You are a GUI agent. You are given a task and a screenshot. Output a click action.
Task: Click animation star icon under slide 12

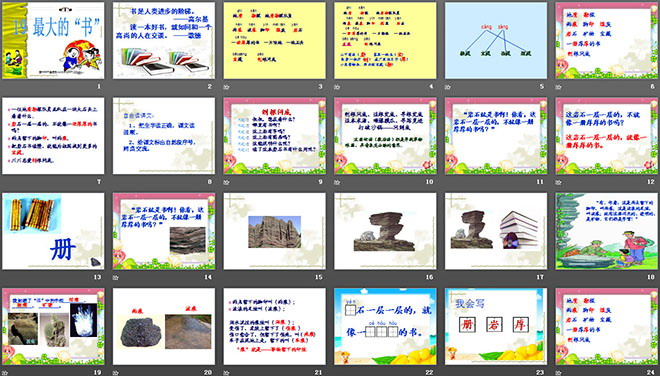click(x=559, y=182)
